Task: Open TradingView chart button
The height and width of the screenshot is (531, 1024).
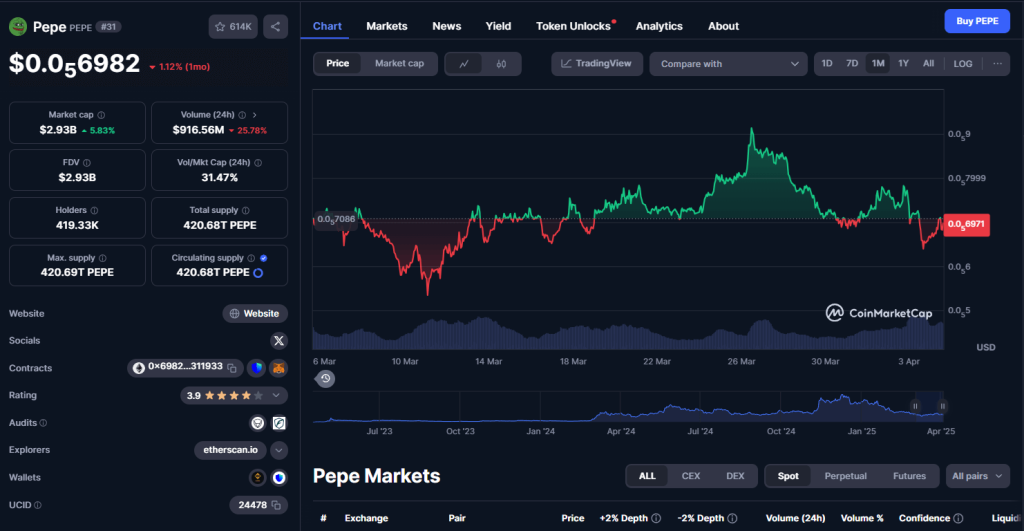Action: coord(597,64)
